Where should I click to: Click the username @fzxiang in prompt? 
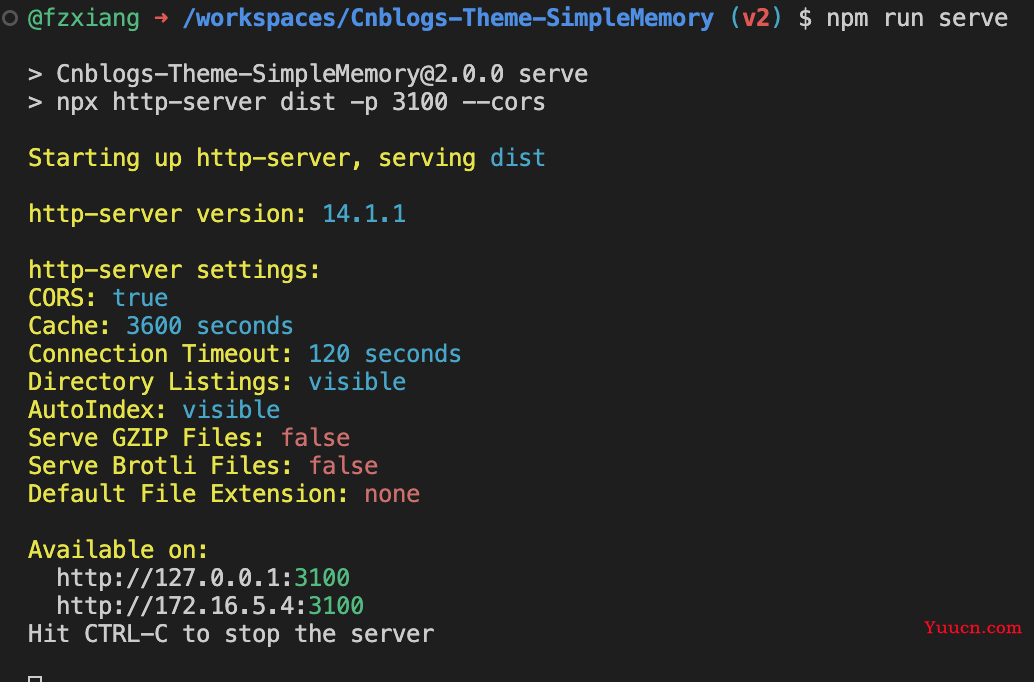(84, 18)
